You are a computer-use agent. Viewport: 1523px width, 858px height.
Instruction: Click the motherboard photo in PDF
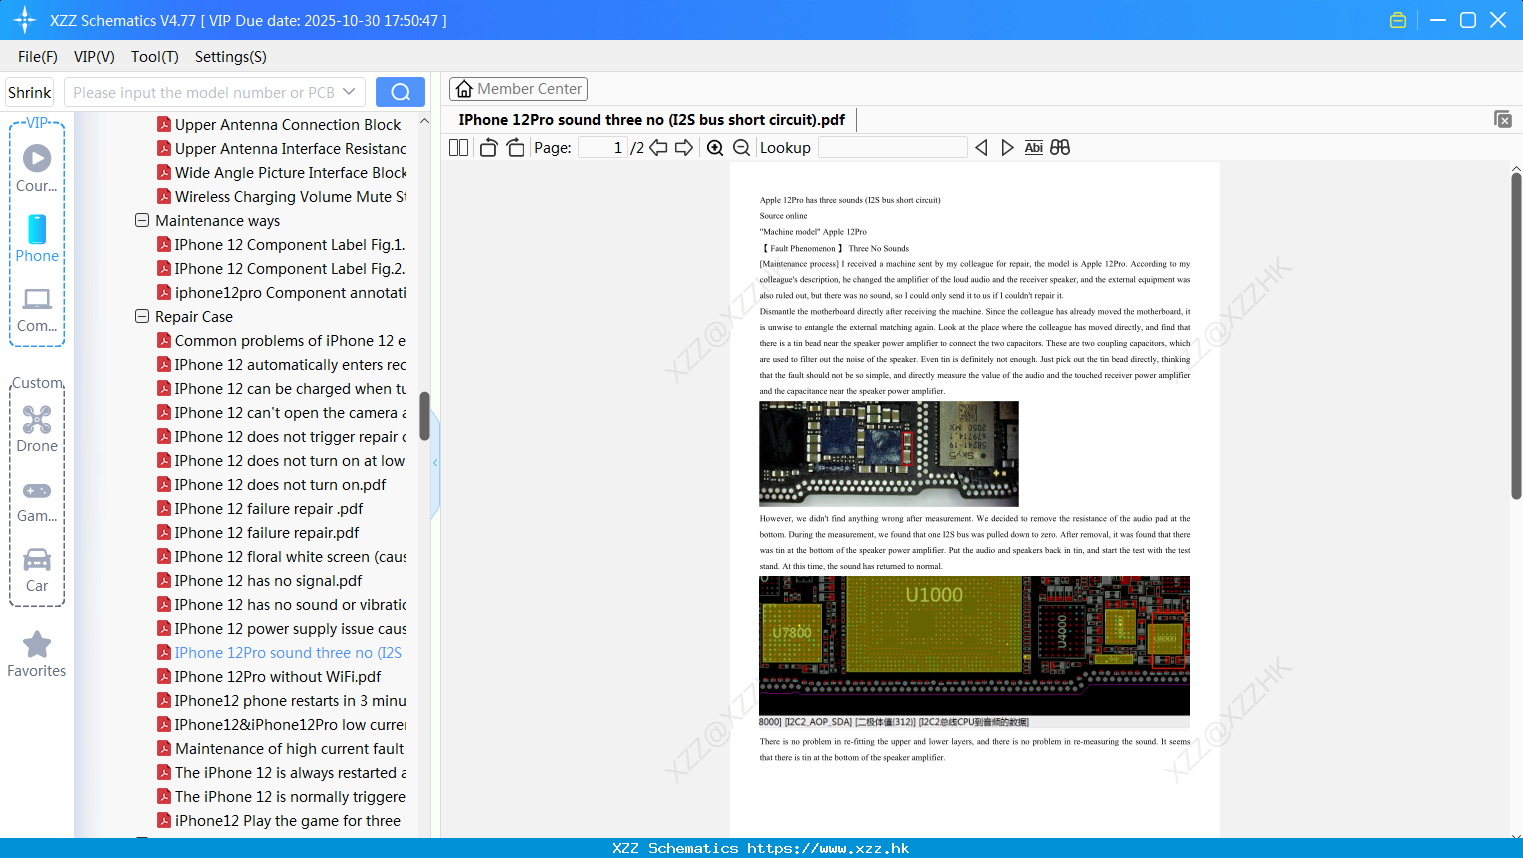pyautogui.click(x=889, y=453)
